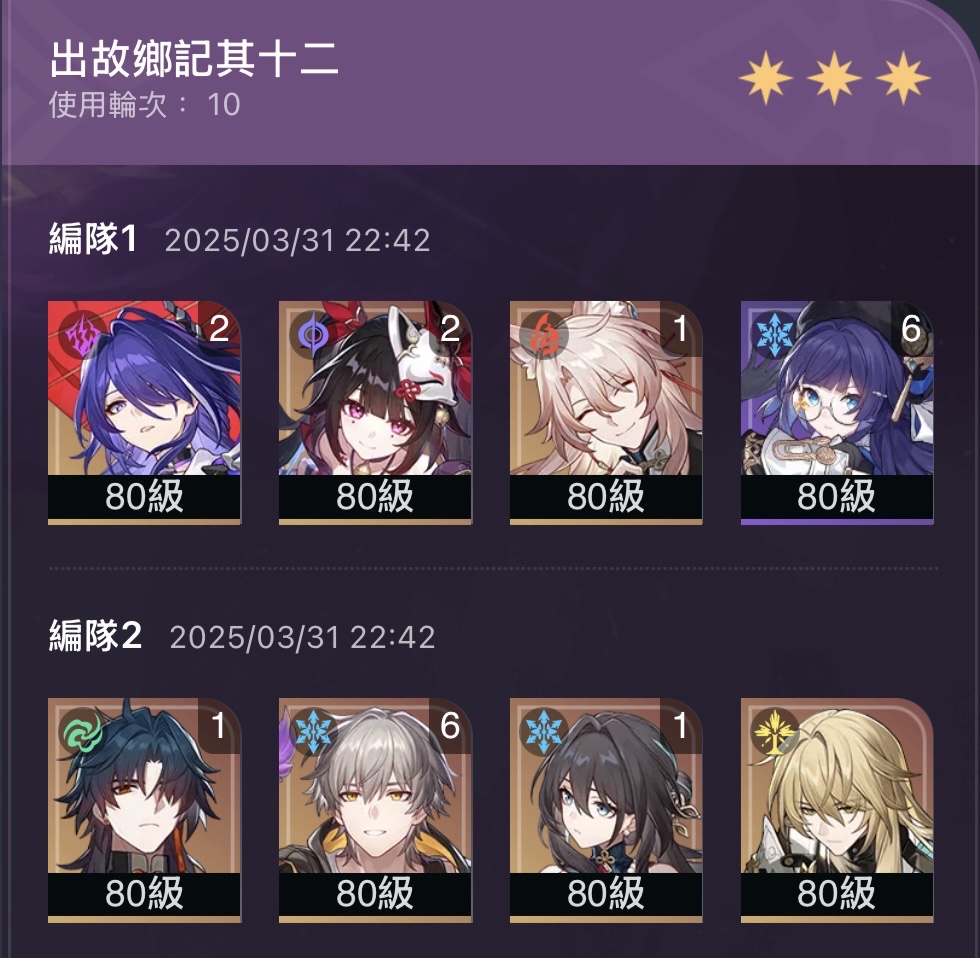This screenshot has height=958, width=980.
Task: Select the purple-haired Lightning character in Team 1
Action: [144, 412]
